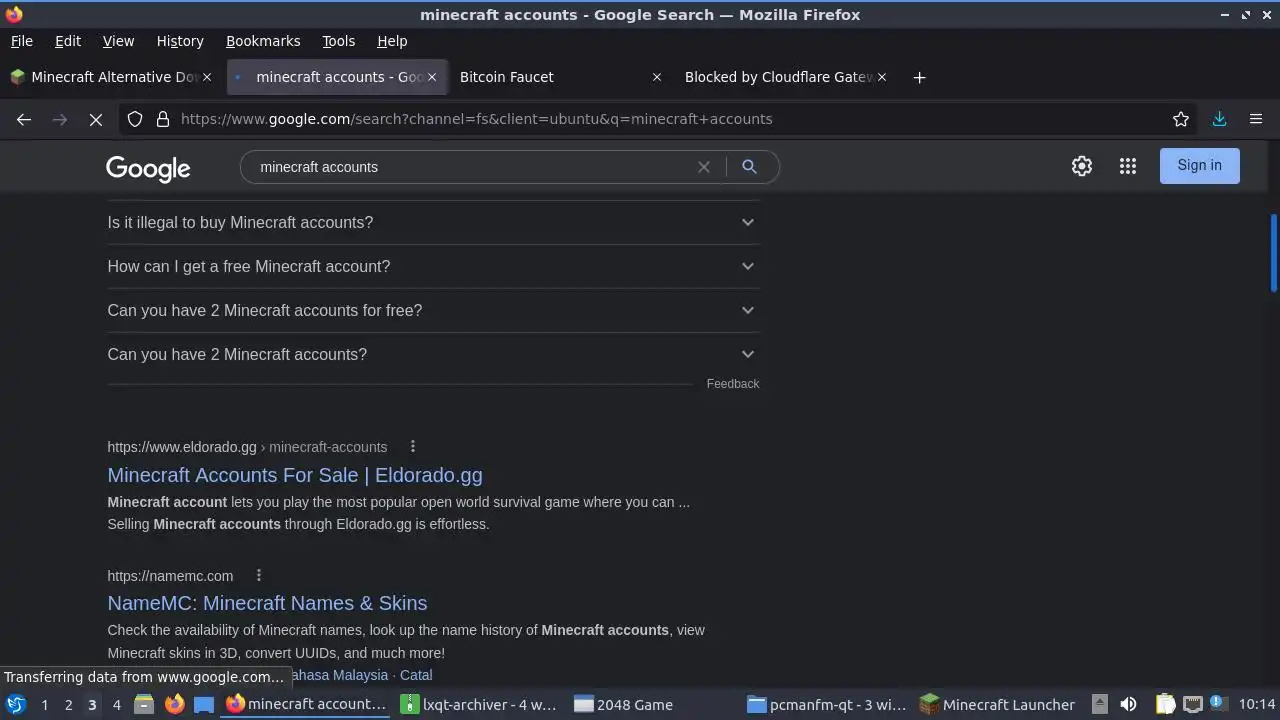View site info via the padlock icon
The image size is (1280, 720).
pos(163,119)
